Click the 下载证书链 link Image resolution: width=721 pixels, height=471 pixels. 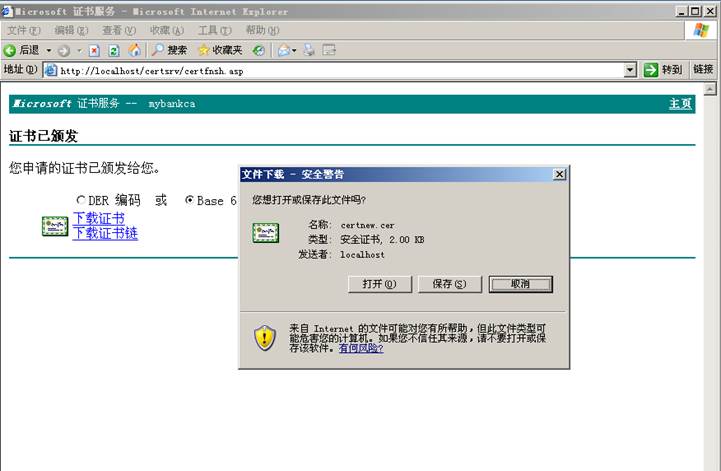click(105, 233)
